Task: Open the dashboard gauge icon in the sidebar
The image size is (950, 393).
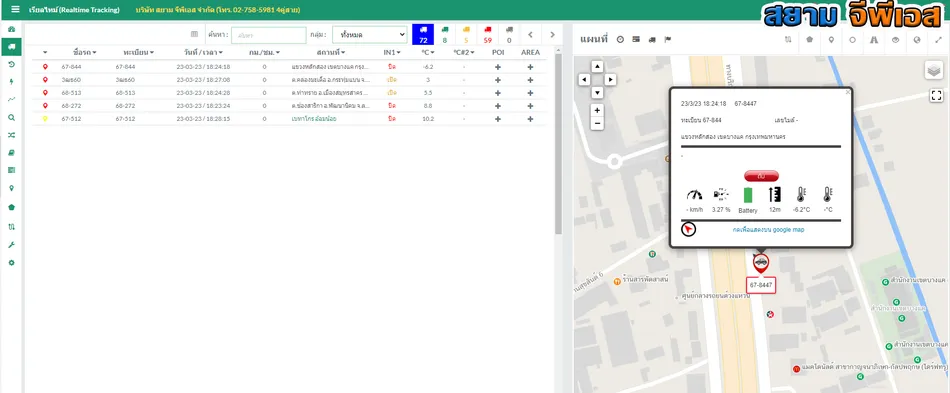Action: click(11, 29)
